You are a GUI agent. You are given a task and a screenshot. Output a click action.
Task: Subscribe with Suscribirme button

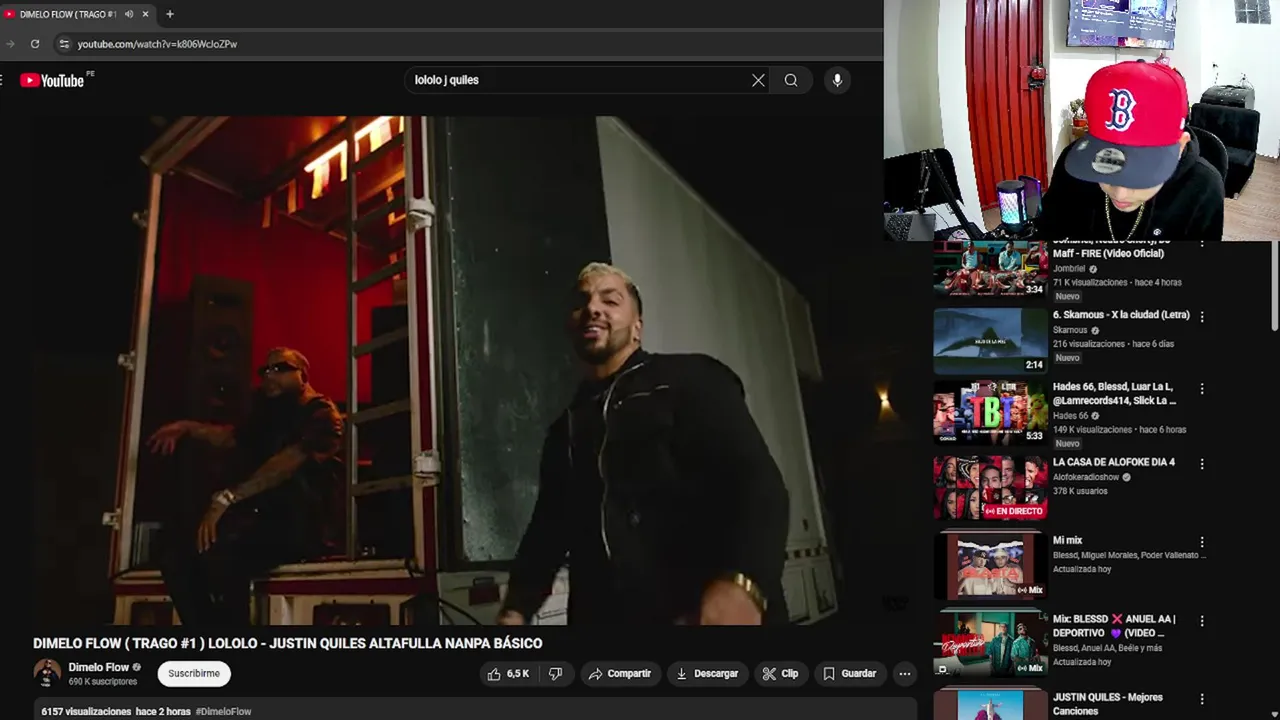coord(194,674)
